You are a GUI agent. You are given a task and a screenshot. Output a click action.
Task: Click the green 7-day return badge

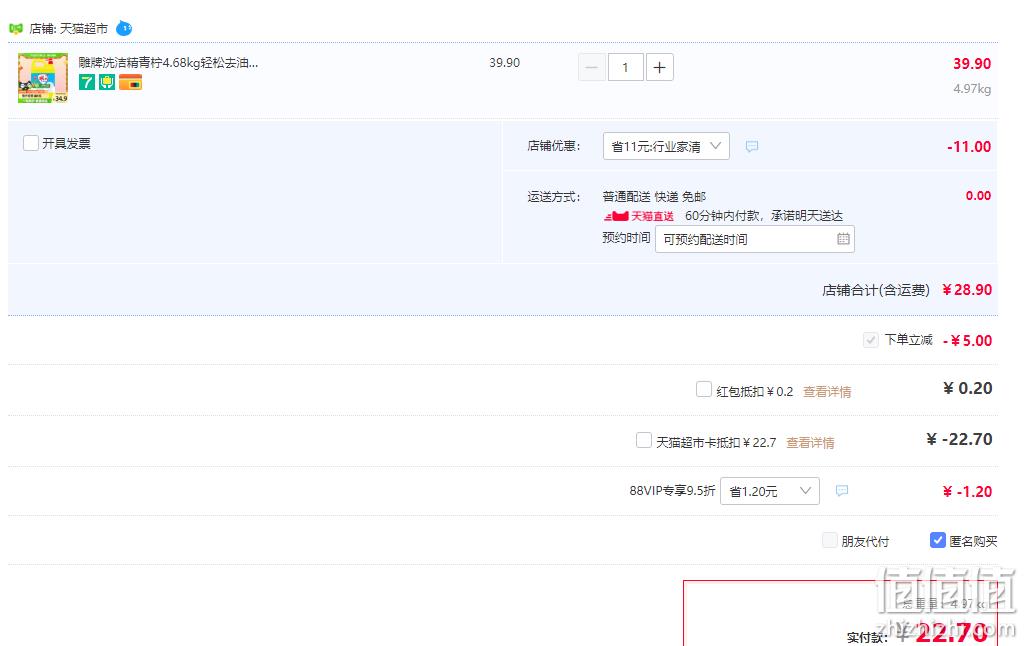click(87, 82)
